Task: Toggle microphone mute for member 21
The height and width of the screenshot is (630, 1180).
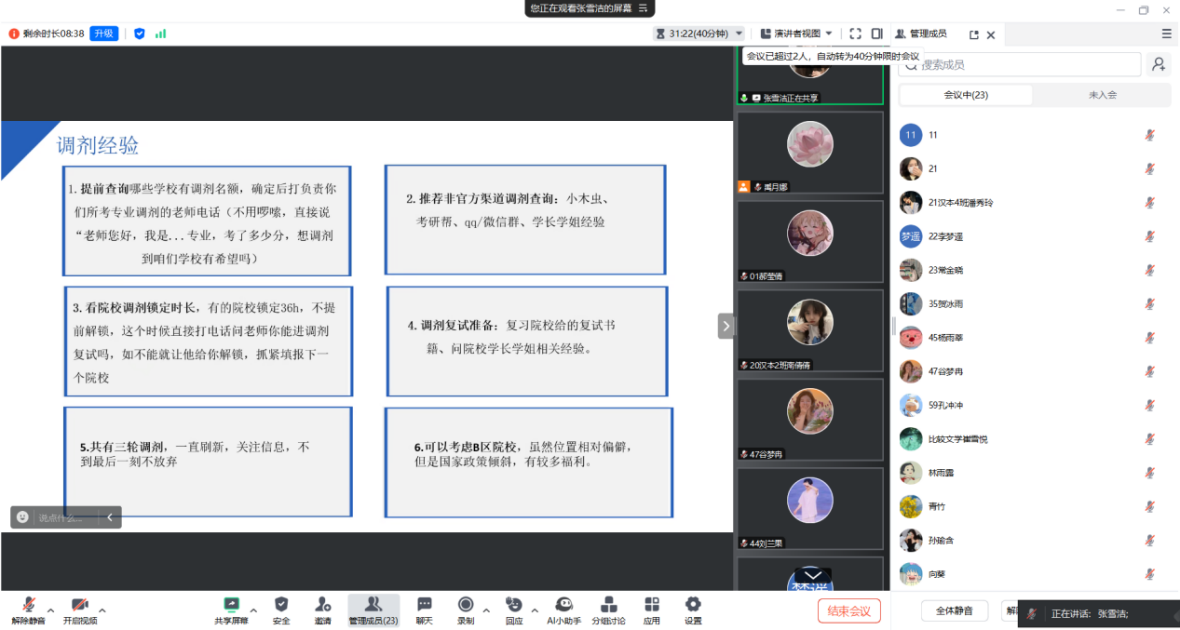Action: point(1150,169)
